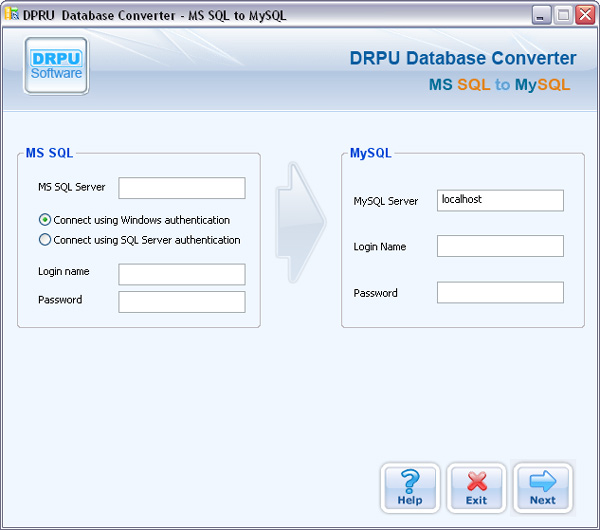This screenshot has height=530, width=600.
Task: Click the 'MySQL Server' label
Action: pyautogui.click(x=386, y=201)
